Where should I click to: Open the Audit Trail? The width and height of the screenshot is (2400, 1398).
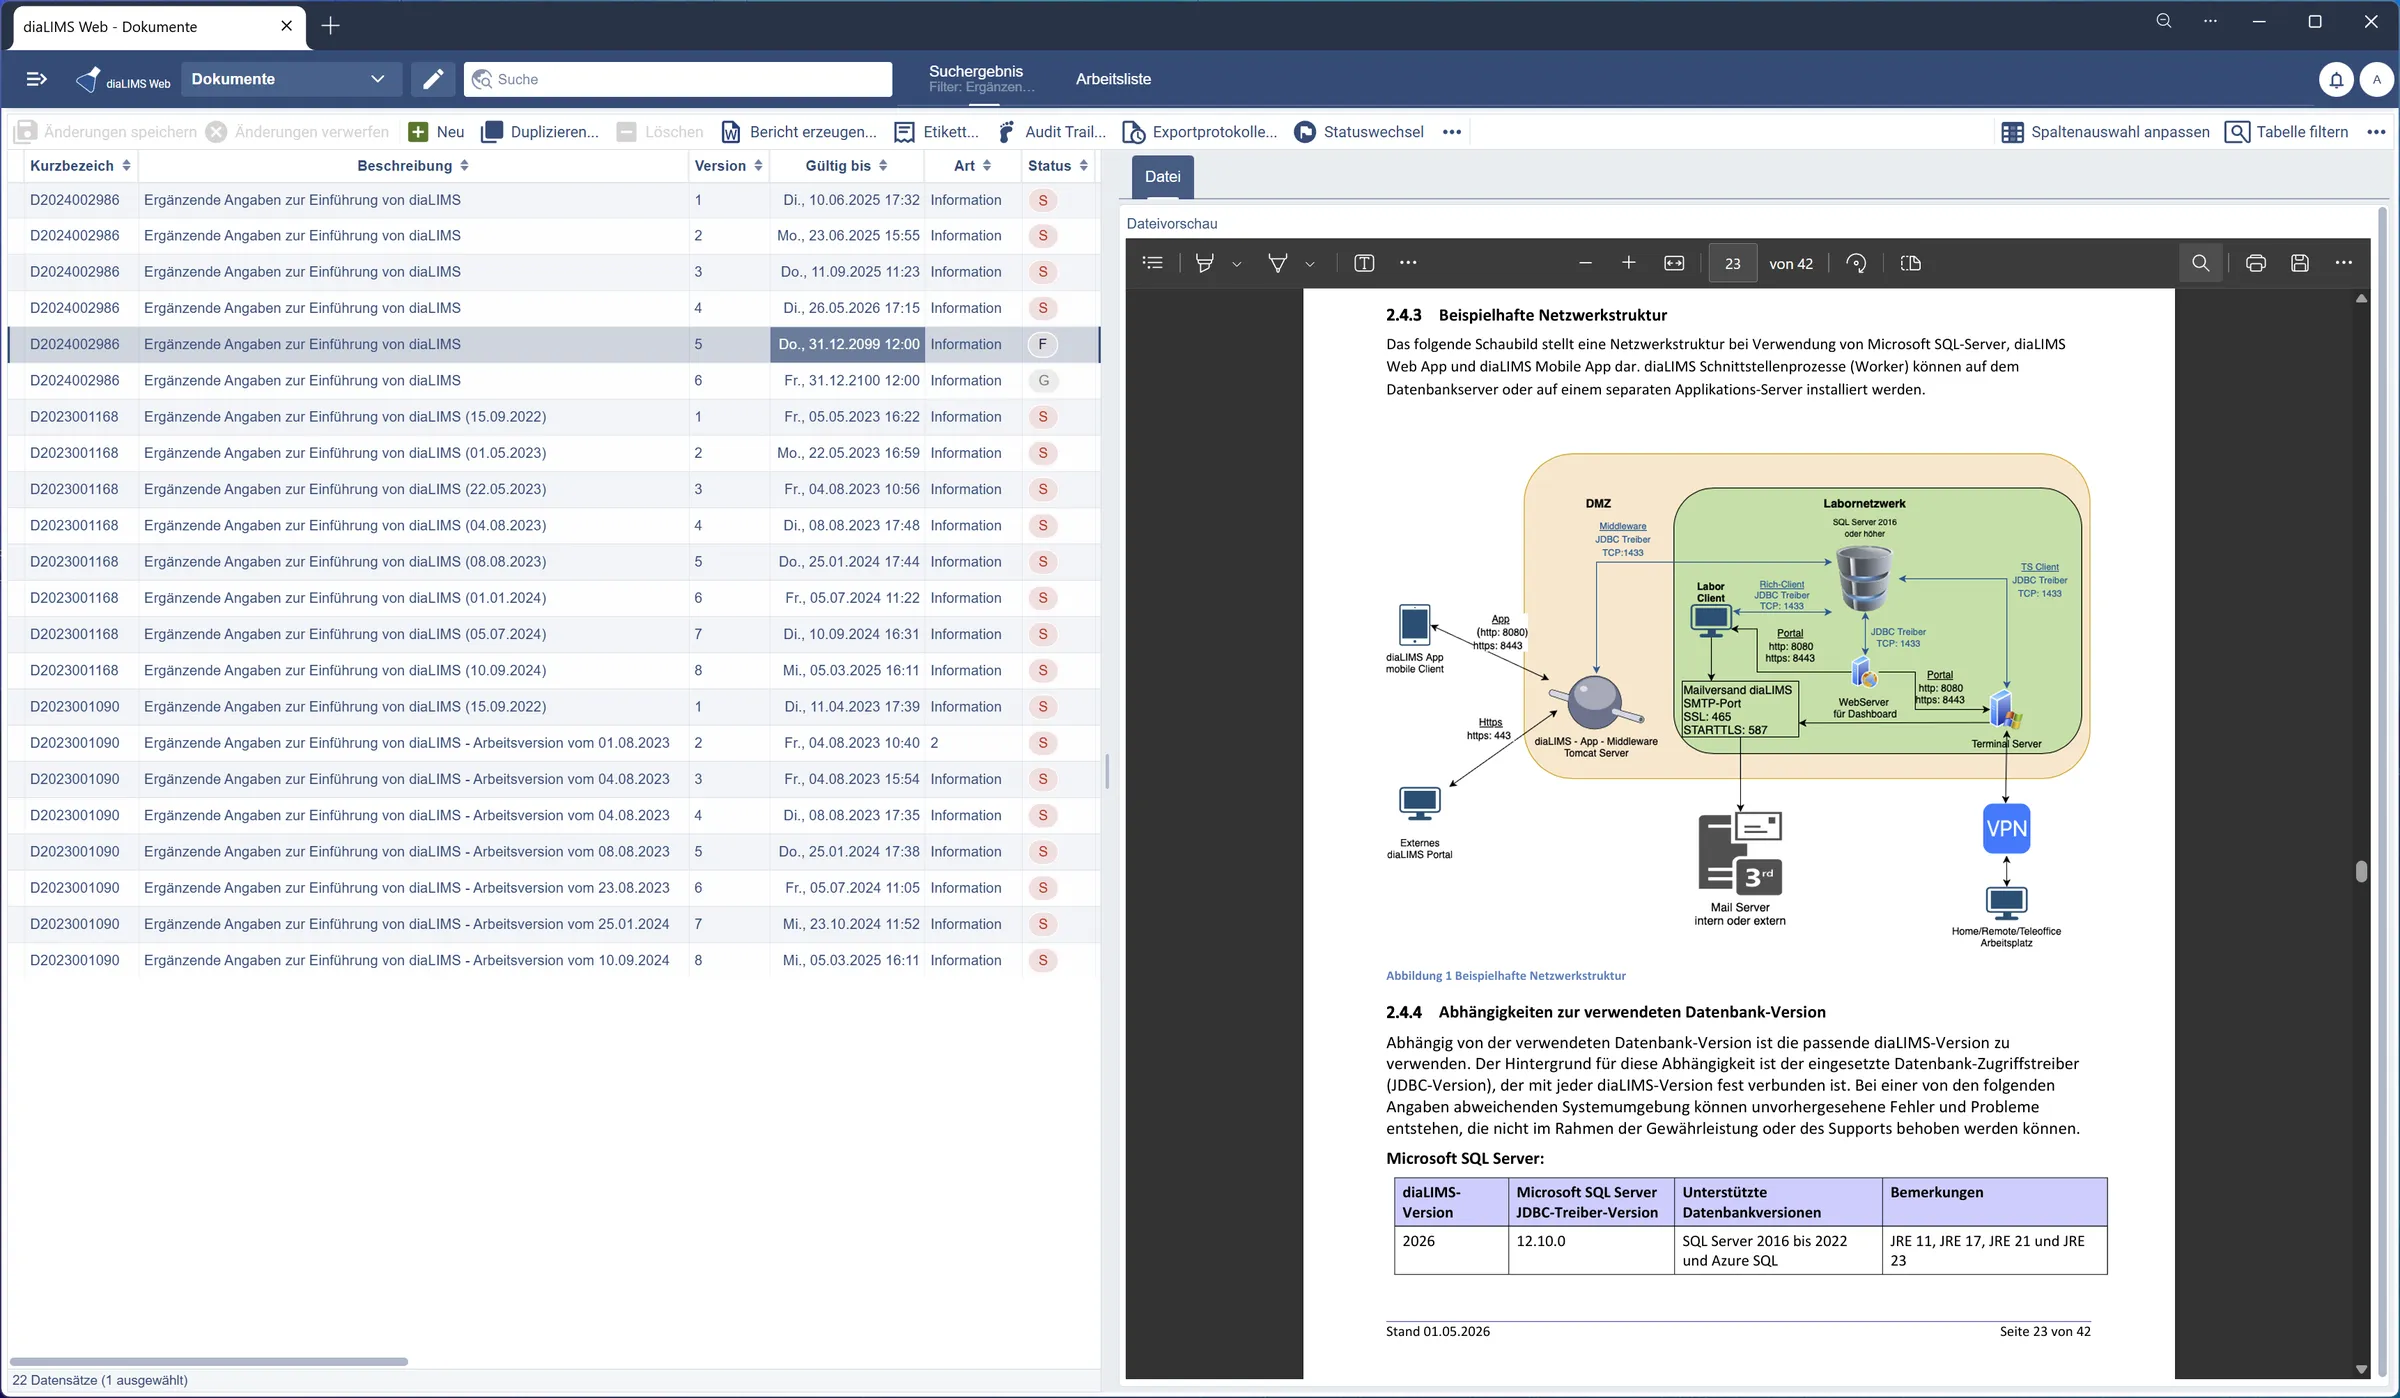click(x=1052, y=132)
